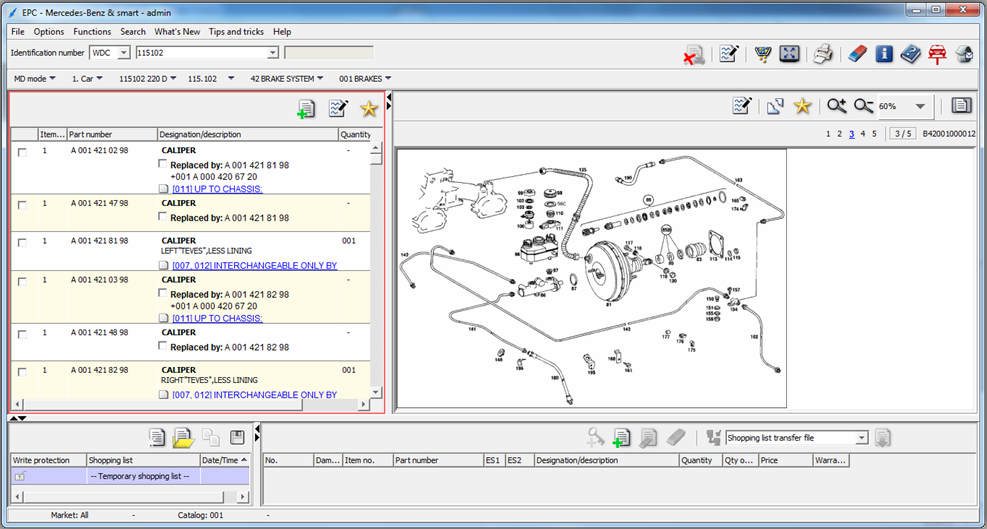Open the 1. Car dropdown
Viewport: 987px width, 529px height.
tap(86, 79)
